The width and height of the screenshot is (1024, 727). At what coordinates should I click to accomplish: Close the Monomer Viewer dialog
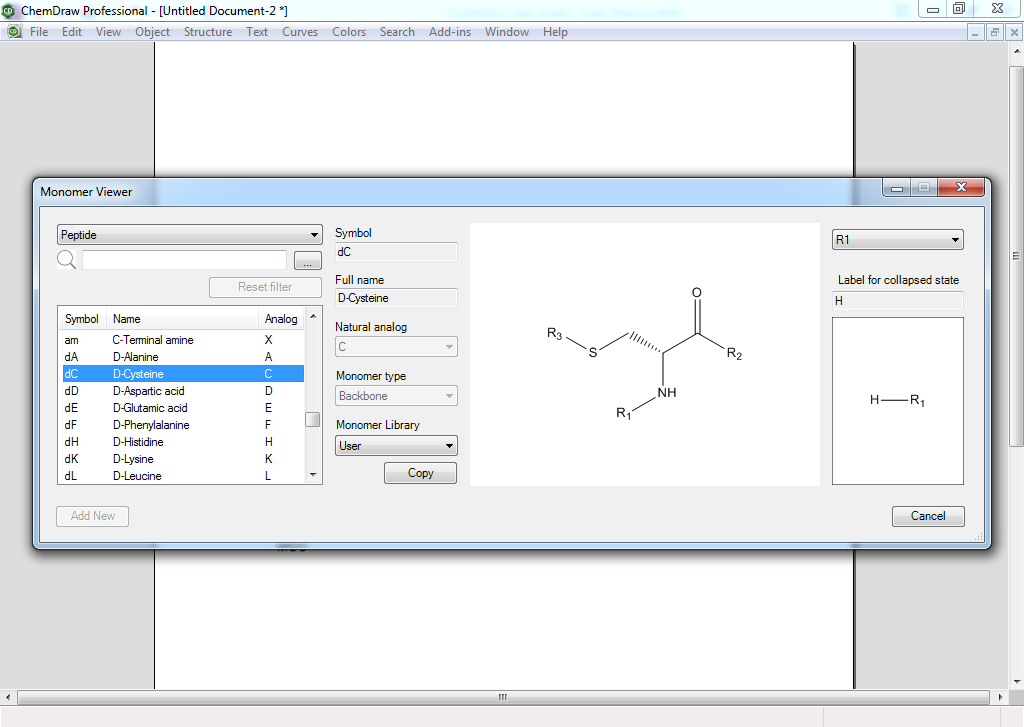tap(961, 187)
